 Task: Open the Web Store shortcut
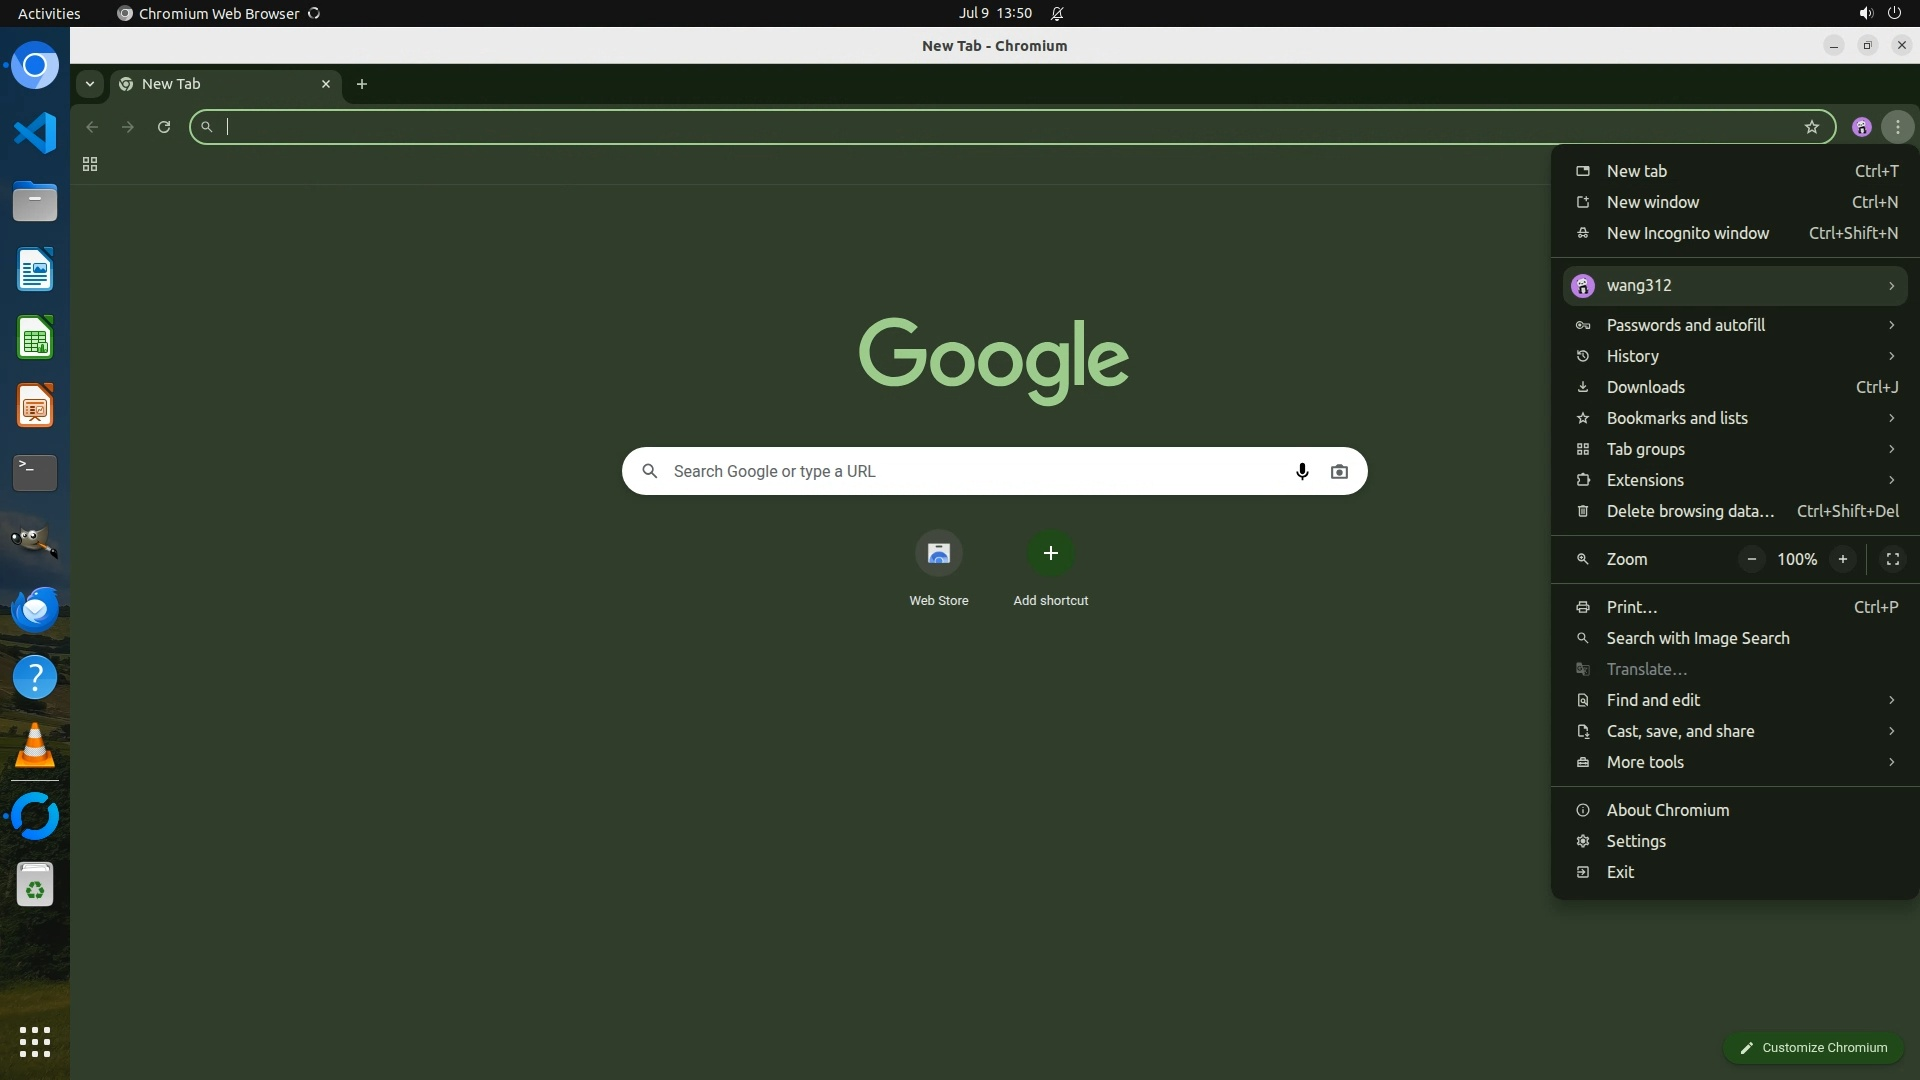938,554
